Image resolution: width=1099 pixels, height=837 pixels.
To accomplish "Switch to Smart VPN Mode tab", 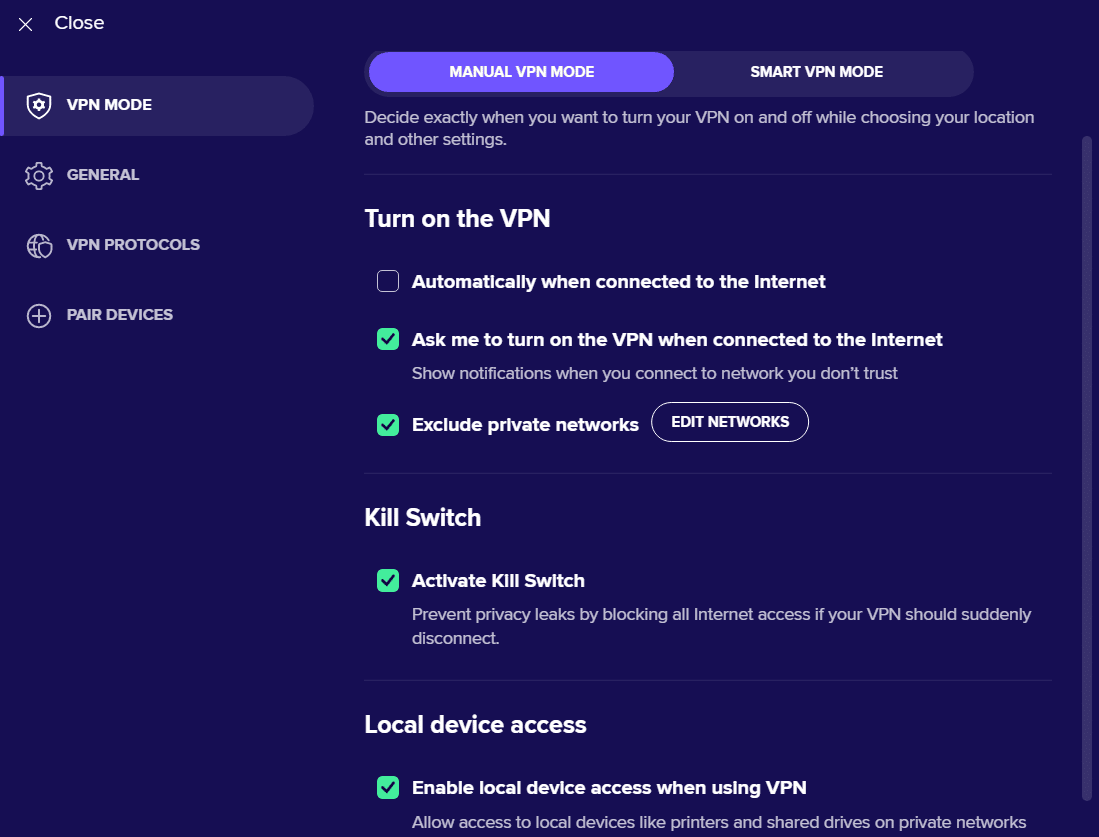I will point(817,72).
